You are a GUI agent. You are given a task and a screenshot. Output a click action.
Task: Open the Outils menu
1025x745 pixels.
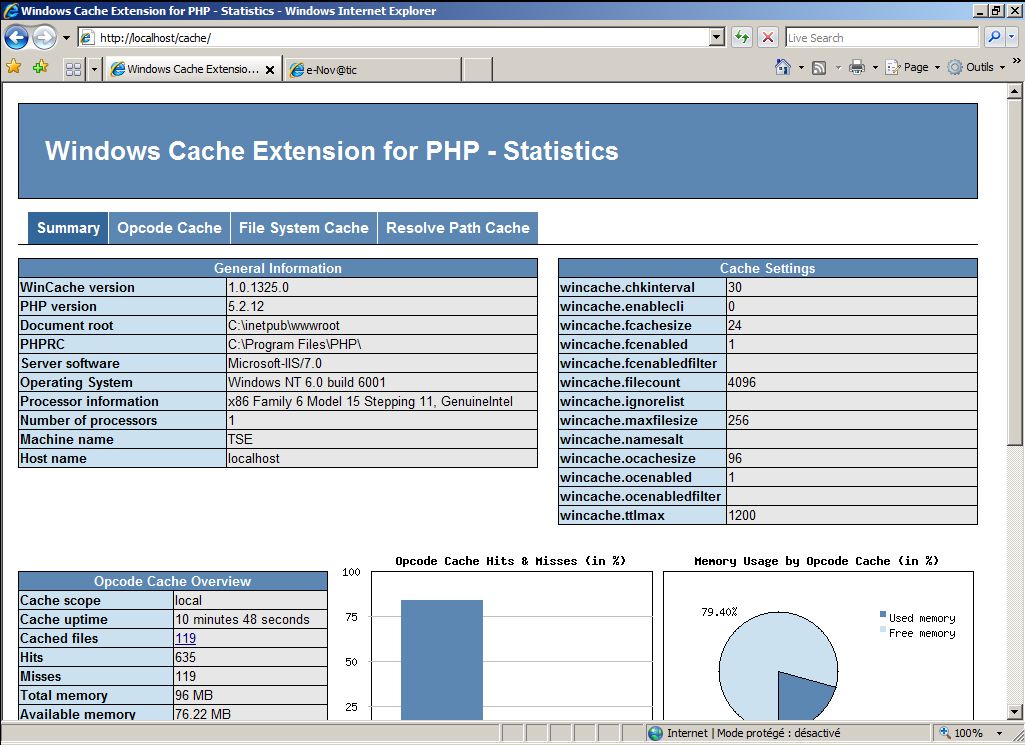977,67
